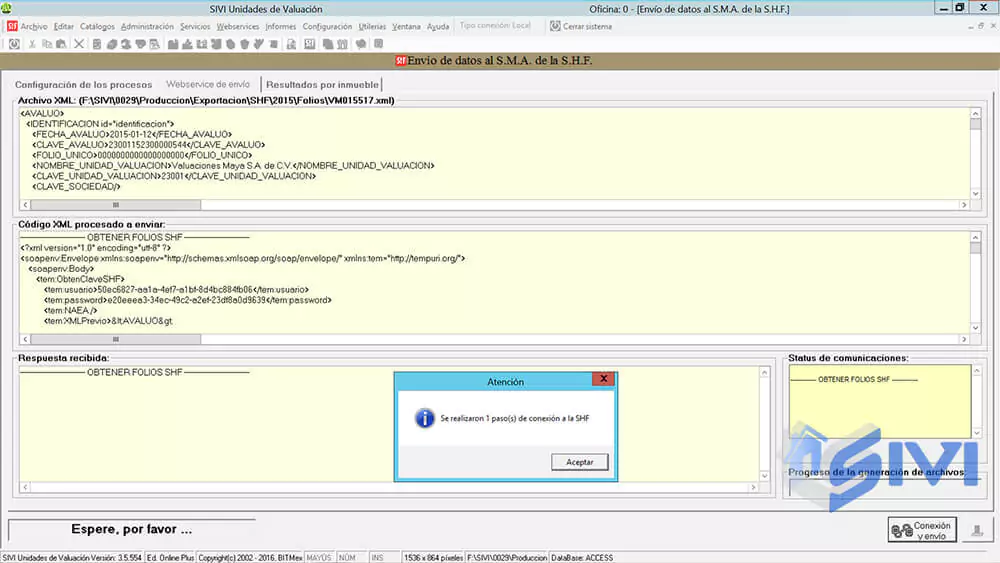Click Cerrar sistema in the menu bar
Viewport: 1000px width, 563px height.
[581, 27]
